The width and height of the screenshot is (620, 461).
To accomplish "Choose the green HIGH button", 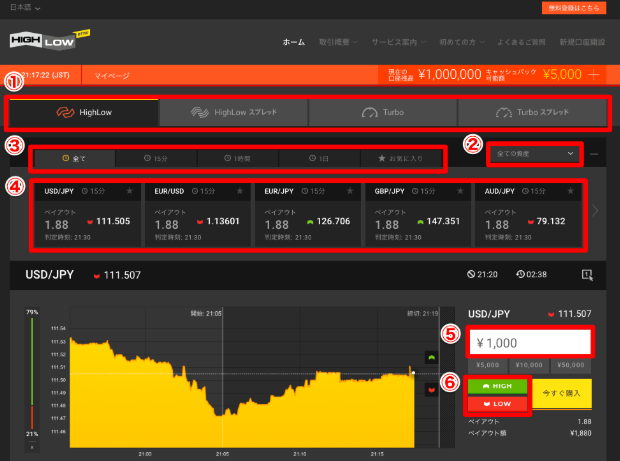I will 497,386.
